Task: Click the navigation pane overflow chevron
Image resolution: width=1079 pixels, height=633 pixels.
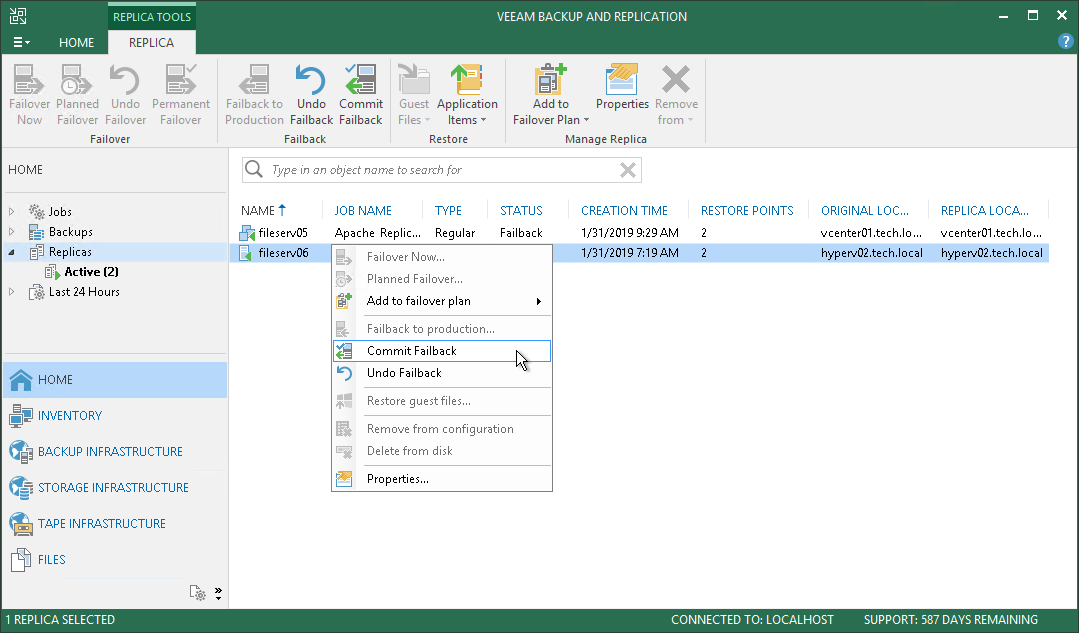Action: pyautogui.click(x=218, y=593)
